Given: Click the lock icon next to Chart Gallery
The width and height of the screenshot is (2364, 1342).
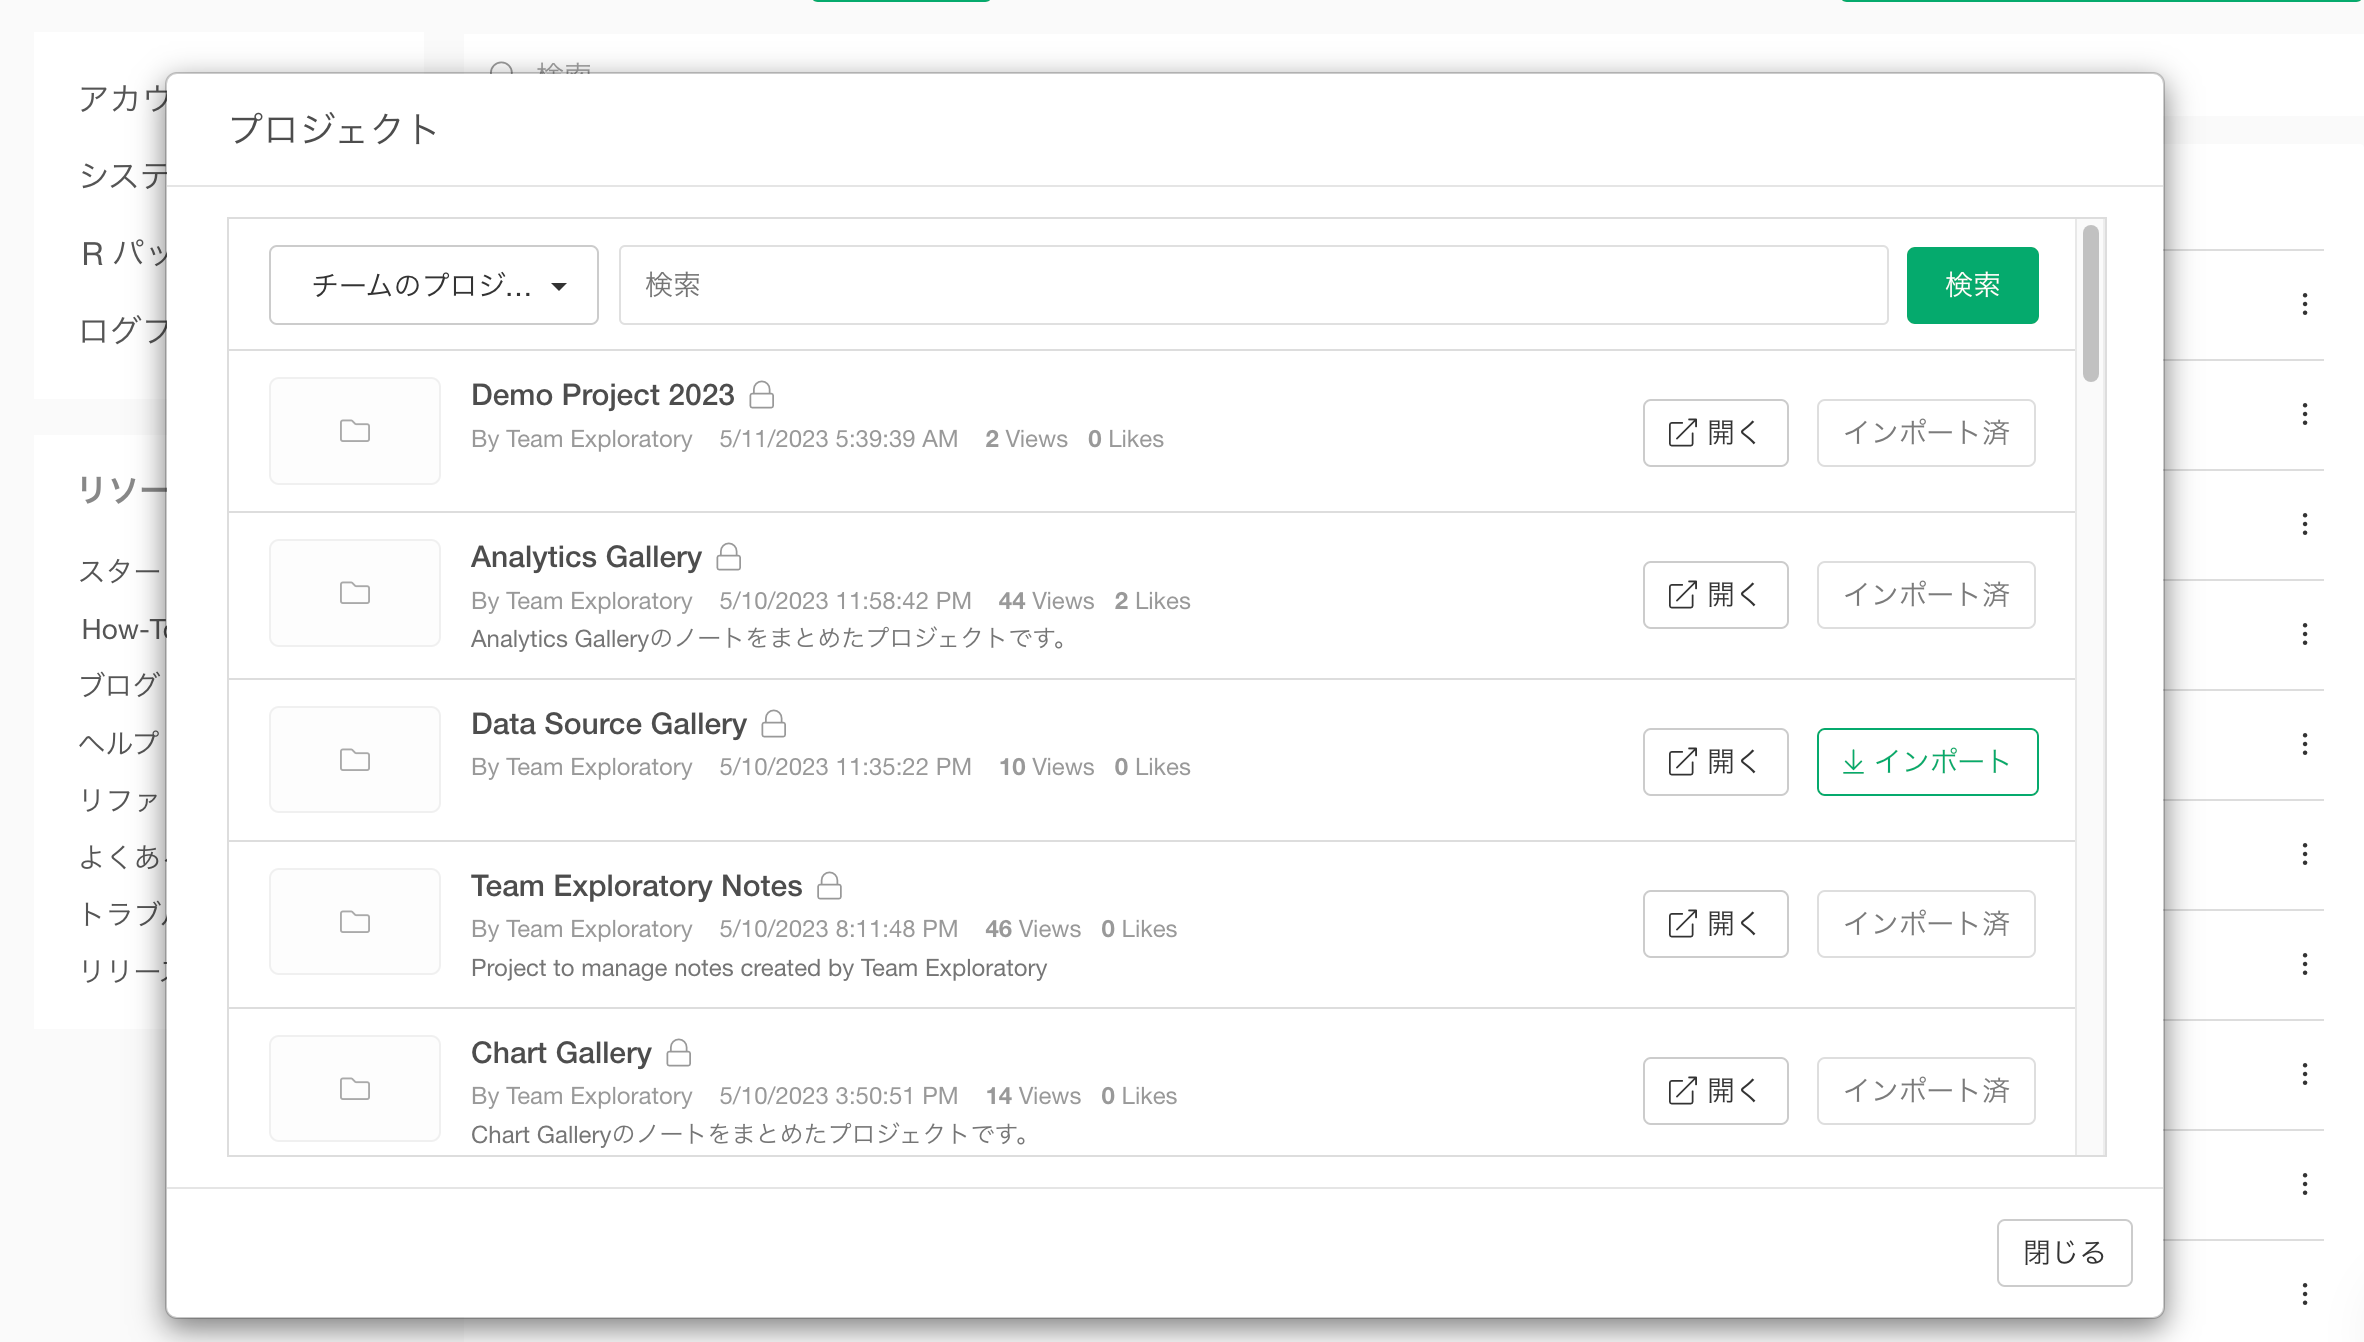Looking at the screenshot, I should tap(679, 1053).
